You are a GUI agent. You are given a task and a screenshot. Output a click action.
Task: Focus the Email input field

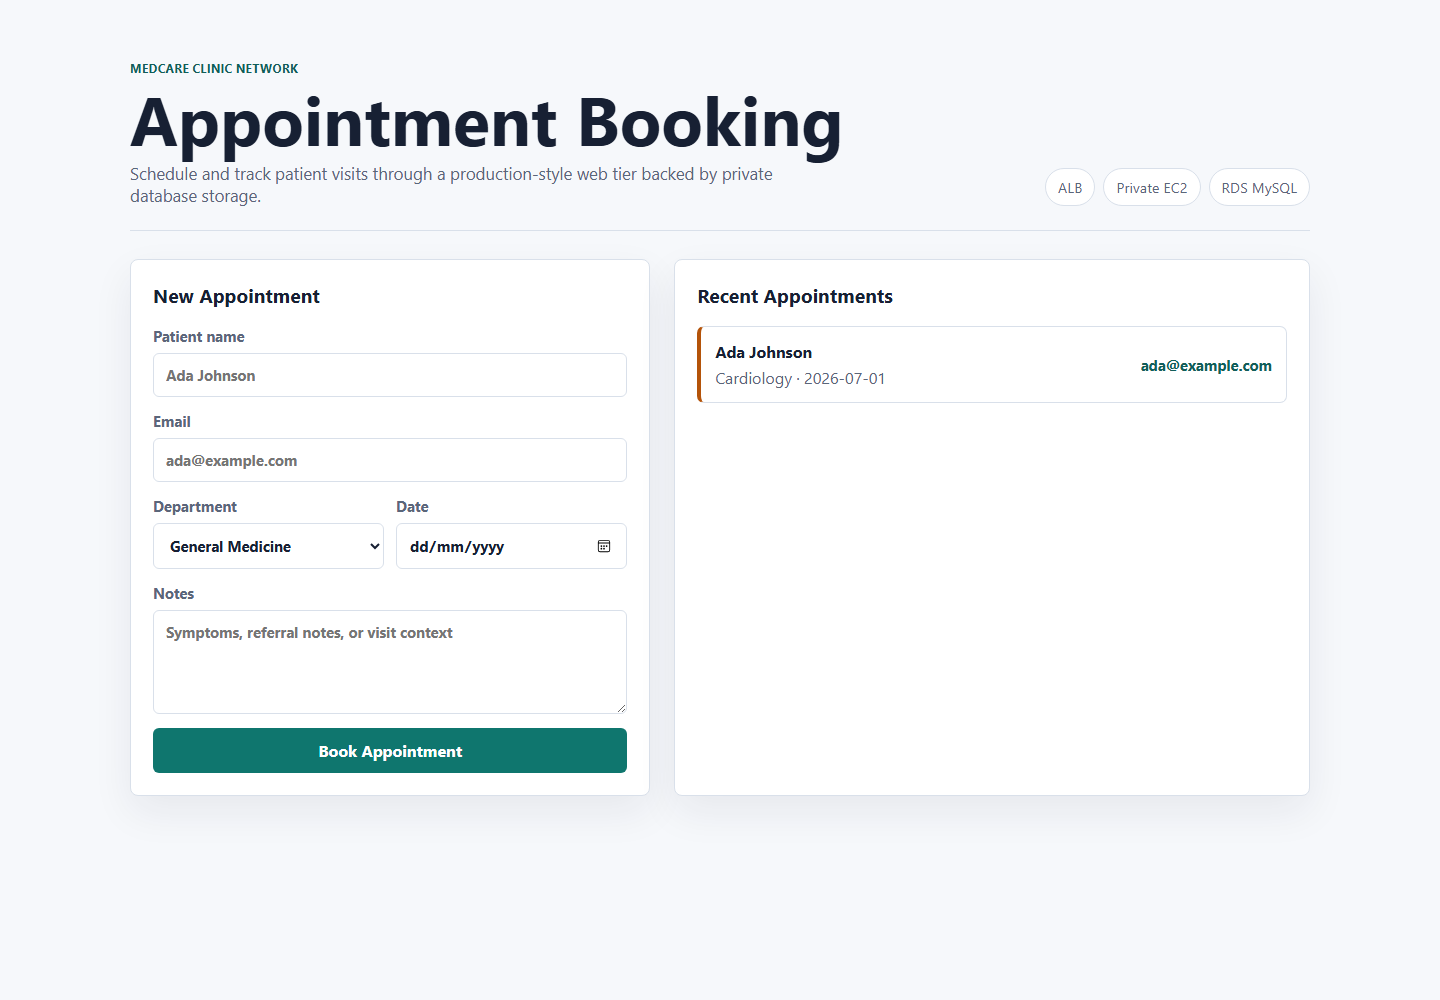tap(390, 460)
